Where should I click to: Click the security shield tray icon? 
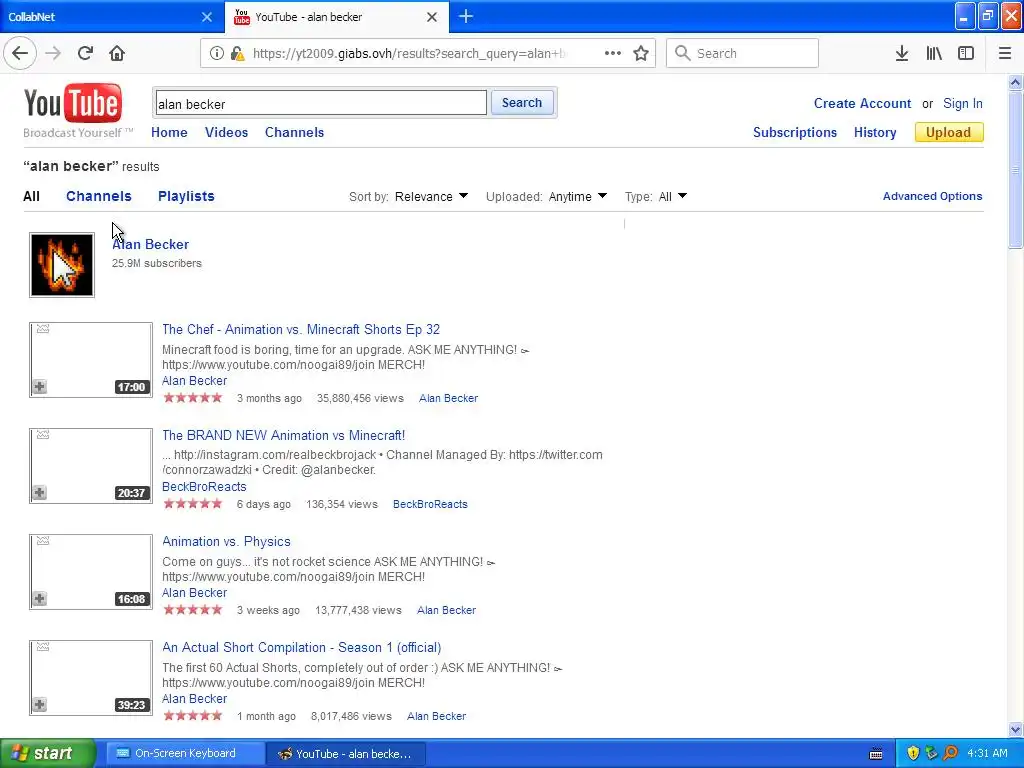point(913,753)
